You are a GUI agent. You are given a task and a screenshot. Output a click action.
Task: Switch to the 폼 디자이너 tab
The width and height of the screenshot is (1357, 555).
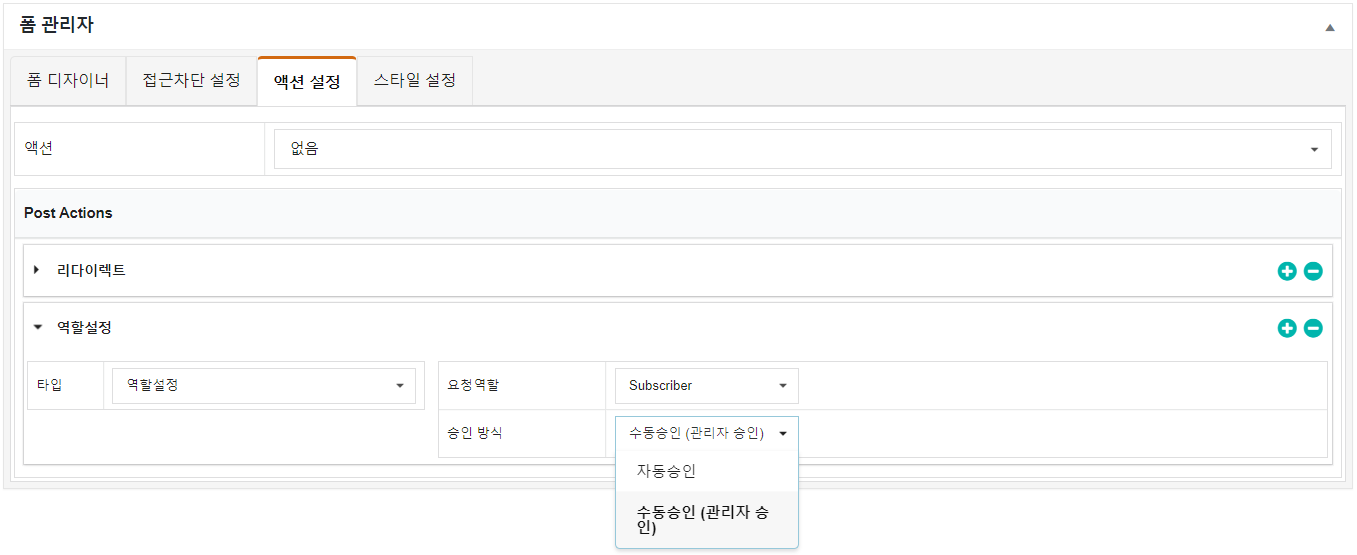click(x=68, y=81)
